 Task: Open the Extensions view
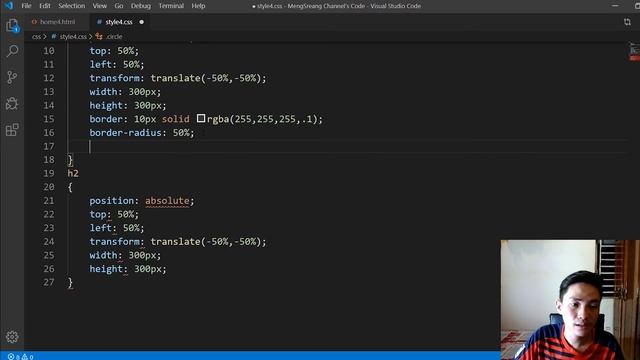pyautogui.click(x=12, y=130)
